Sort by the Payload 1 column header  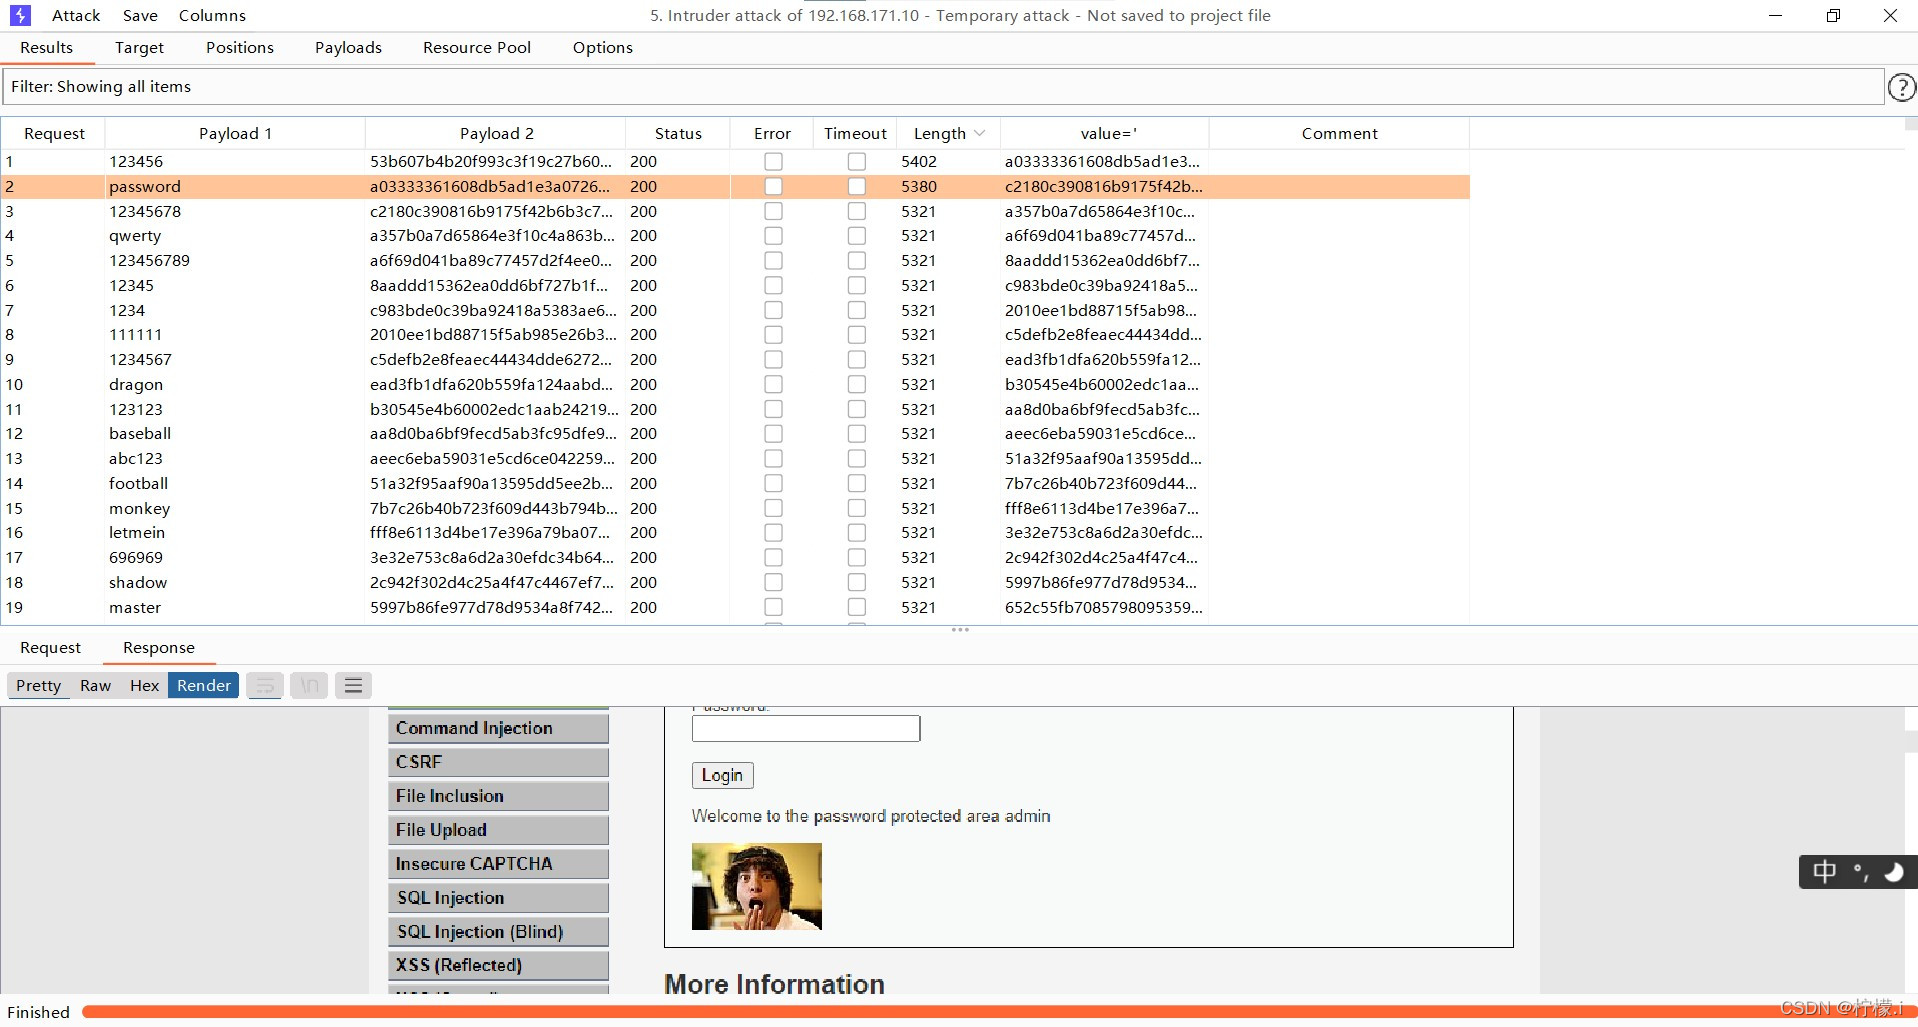[x=235, y=133]
